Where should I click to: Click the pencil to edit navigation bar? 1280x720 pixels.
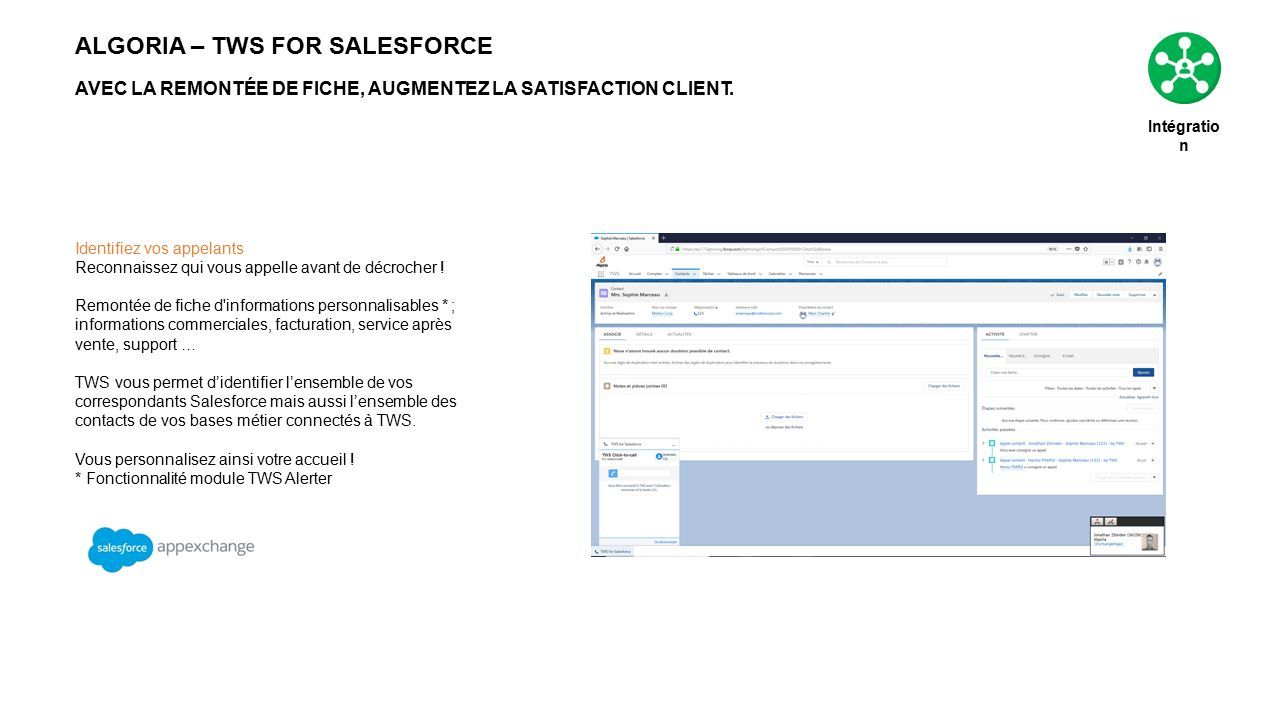coord(1160,274)
